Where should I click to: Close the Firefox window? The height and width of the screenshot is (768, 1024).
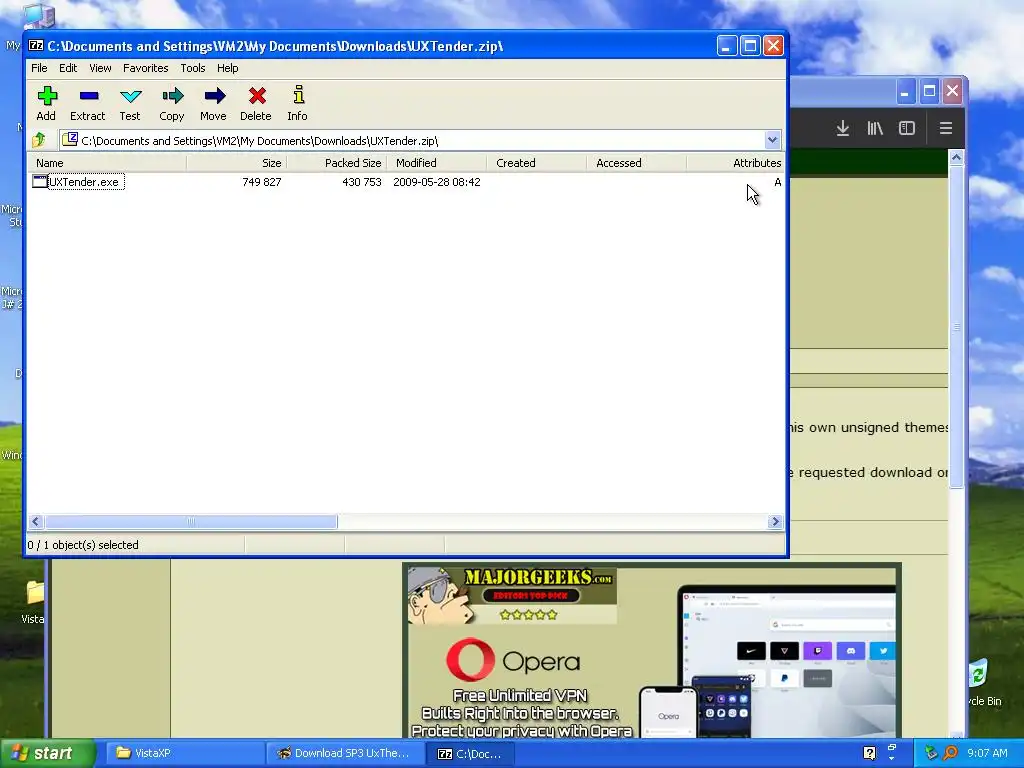click(x=952, y=91)
